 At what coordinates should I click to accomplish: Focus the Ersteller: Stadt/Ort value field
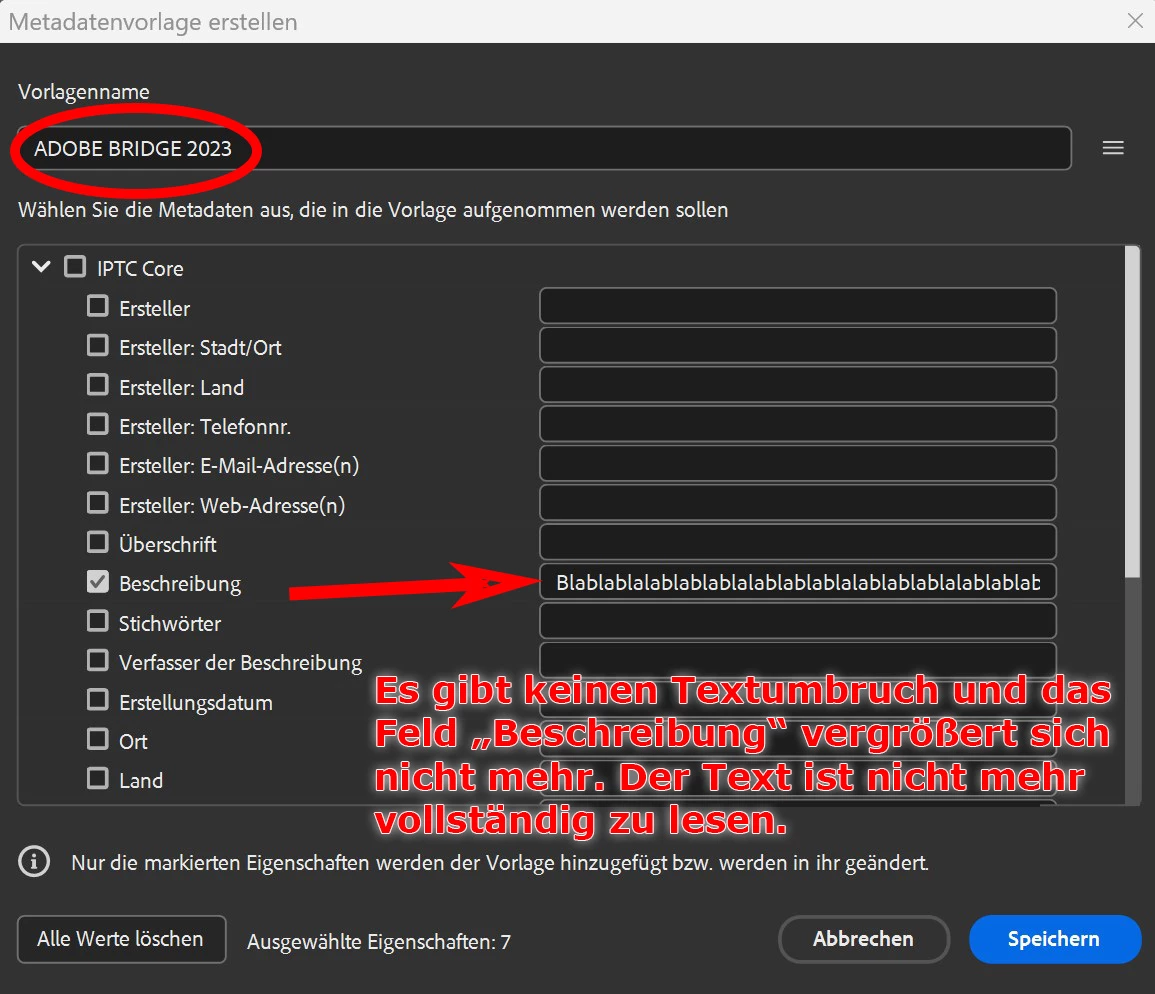(798, 346)
